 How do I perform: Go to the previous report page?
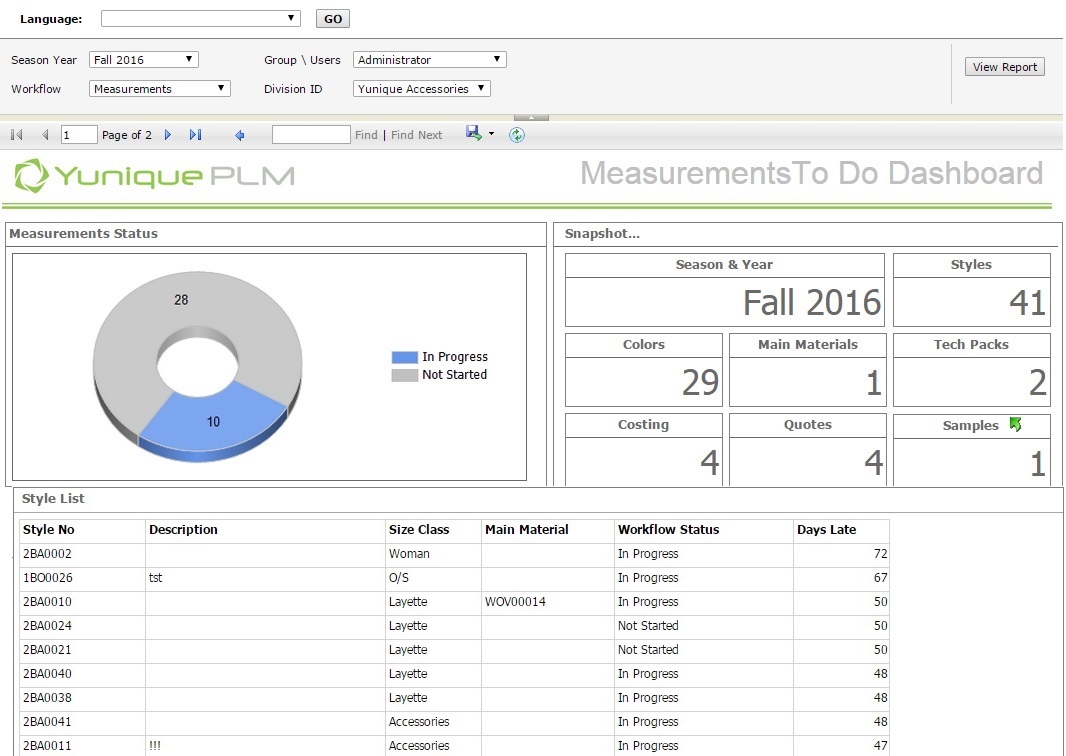coord(46,135)
